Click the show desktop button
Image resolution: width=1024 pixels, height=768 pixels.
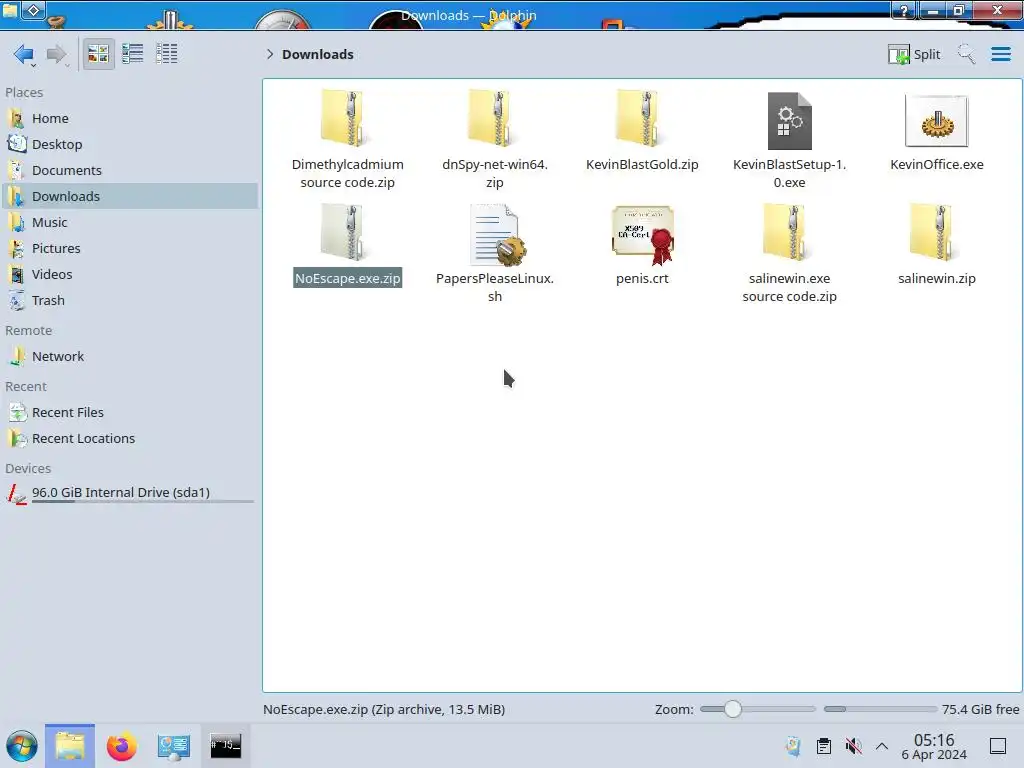coord(998,746)
